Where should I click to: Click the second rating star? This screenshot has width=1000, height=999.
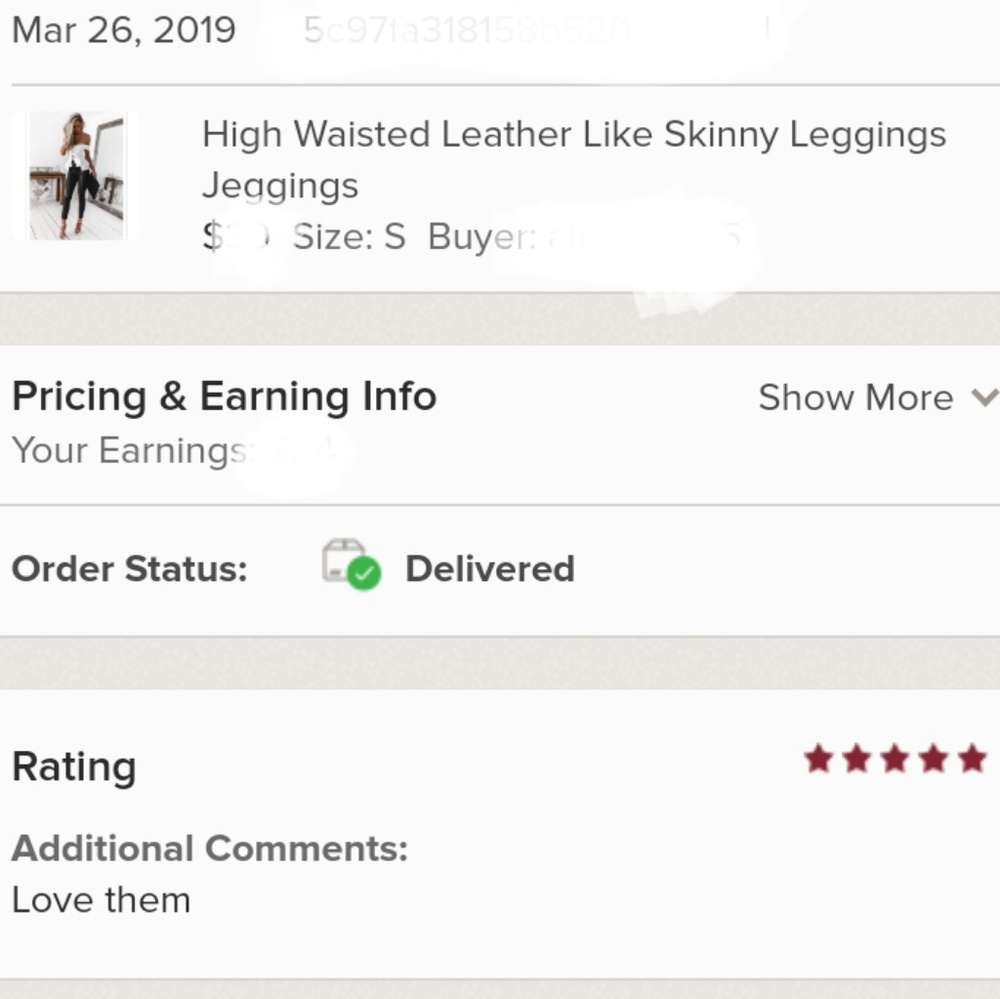pyautogui.click(x=856, y=760)
